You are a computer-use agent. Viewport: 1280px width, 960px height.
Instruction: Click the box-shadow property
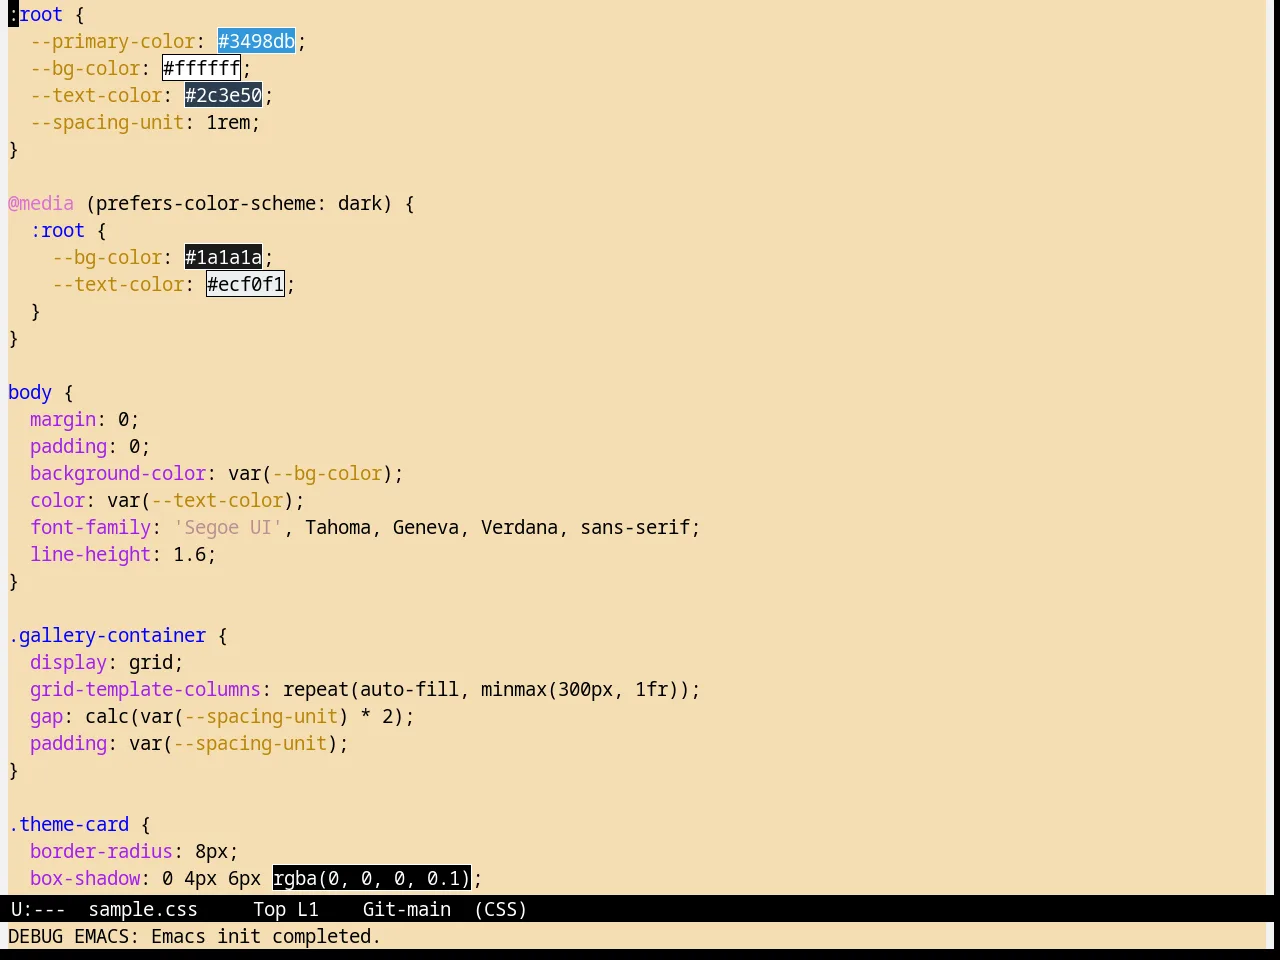(85, 878)
